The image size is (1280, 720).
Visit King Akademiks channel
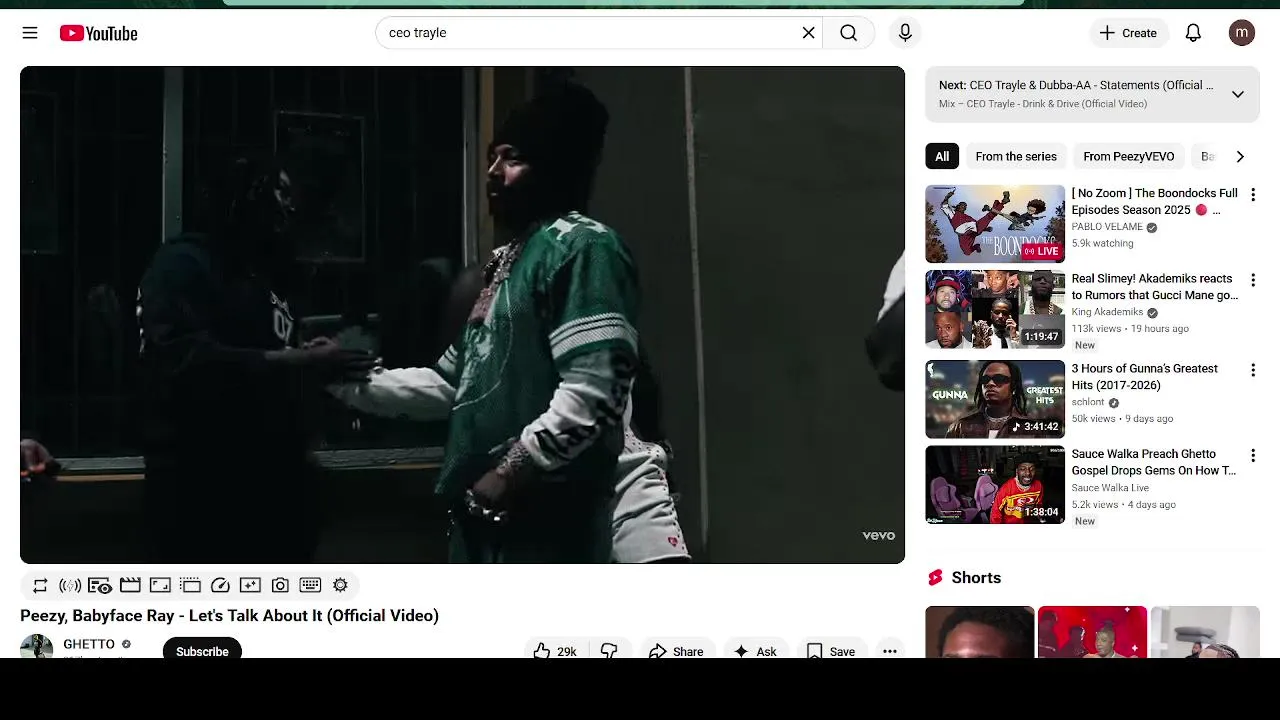1107,312
